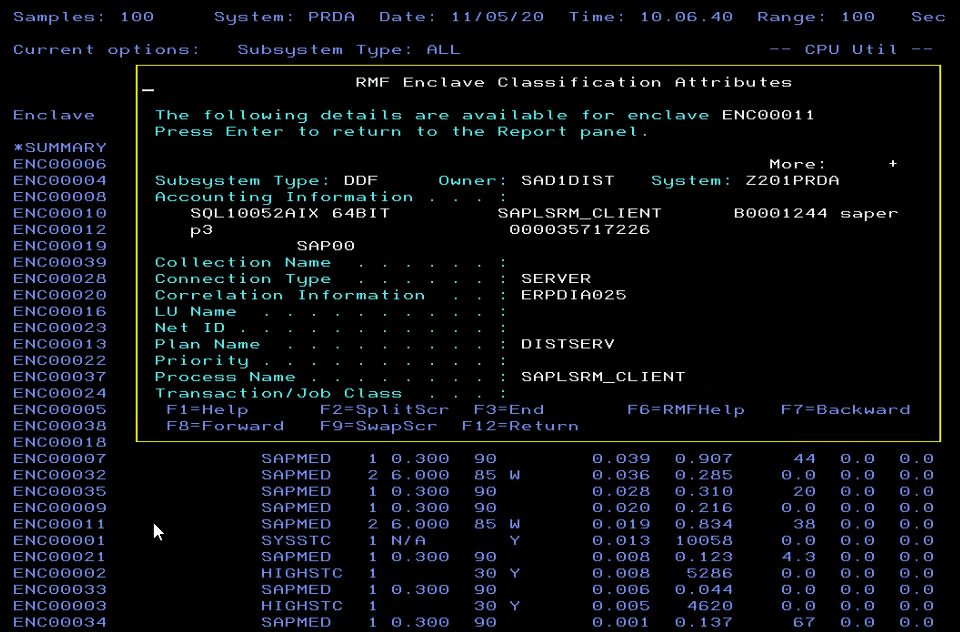Select enclave ENC00023 in the list
Image resolution: width=960 pixels, height=632 pixels.
coord(59,328)
